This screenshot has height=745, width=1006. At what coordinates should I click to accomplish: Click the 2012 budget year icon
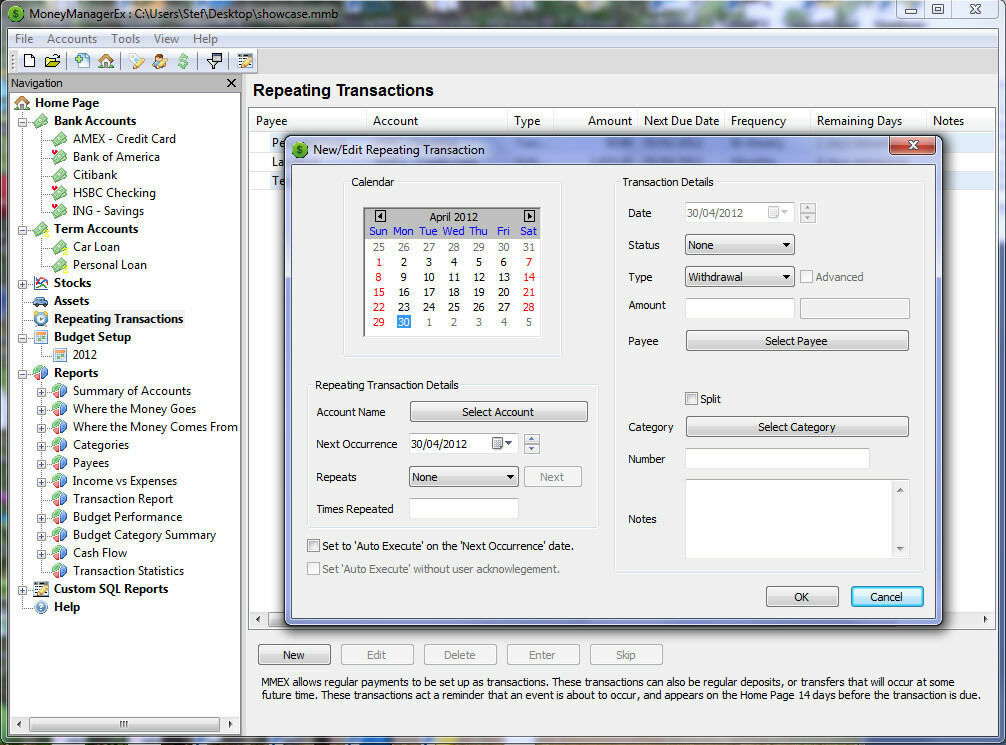(x=60, y=355)
